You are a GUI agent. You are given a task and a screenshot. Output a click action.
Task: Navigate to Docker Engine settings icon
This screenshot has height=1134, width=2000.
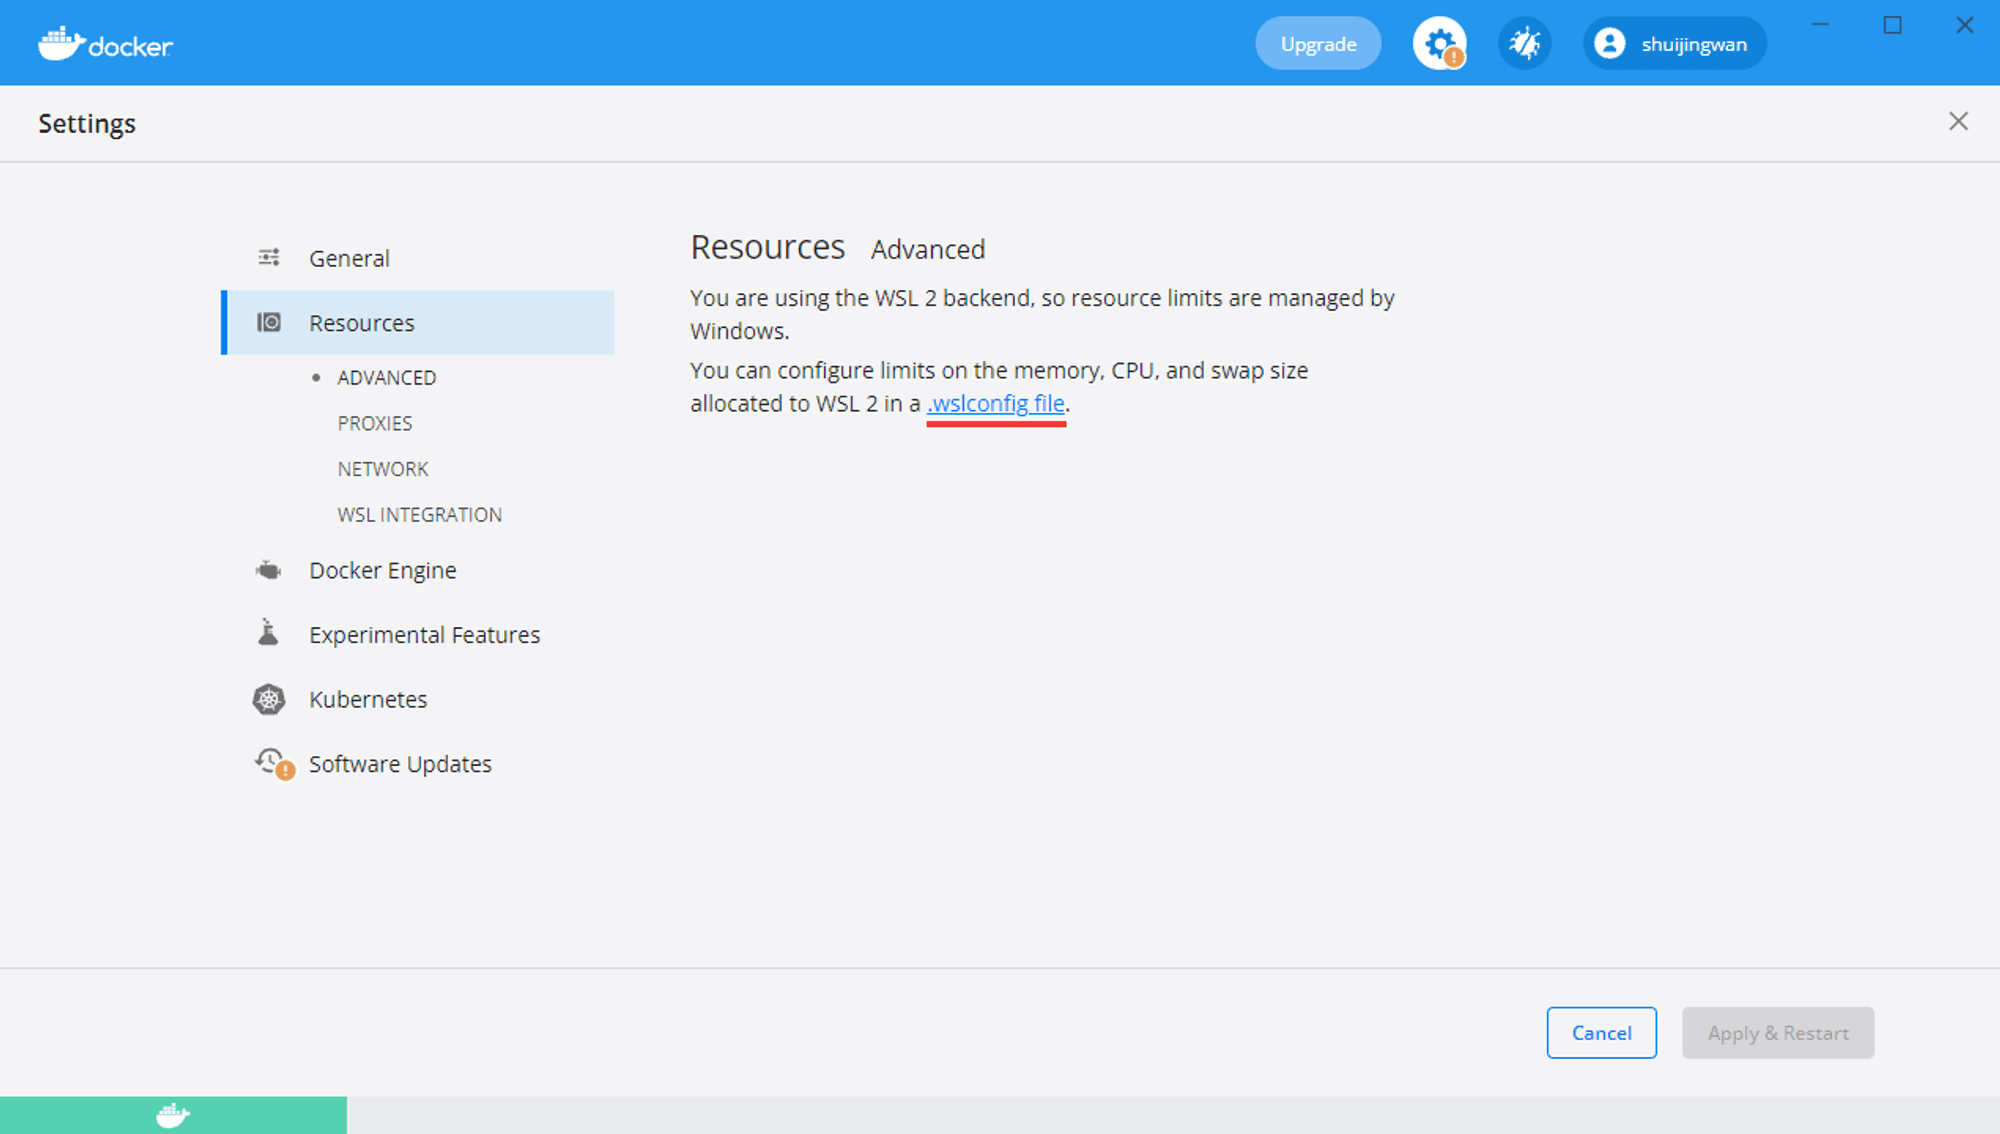point(269,570)
